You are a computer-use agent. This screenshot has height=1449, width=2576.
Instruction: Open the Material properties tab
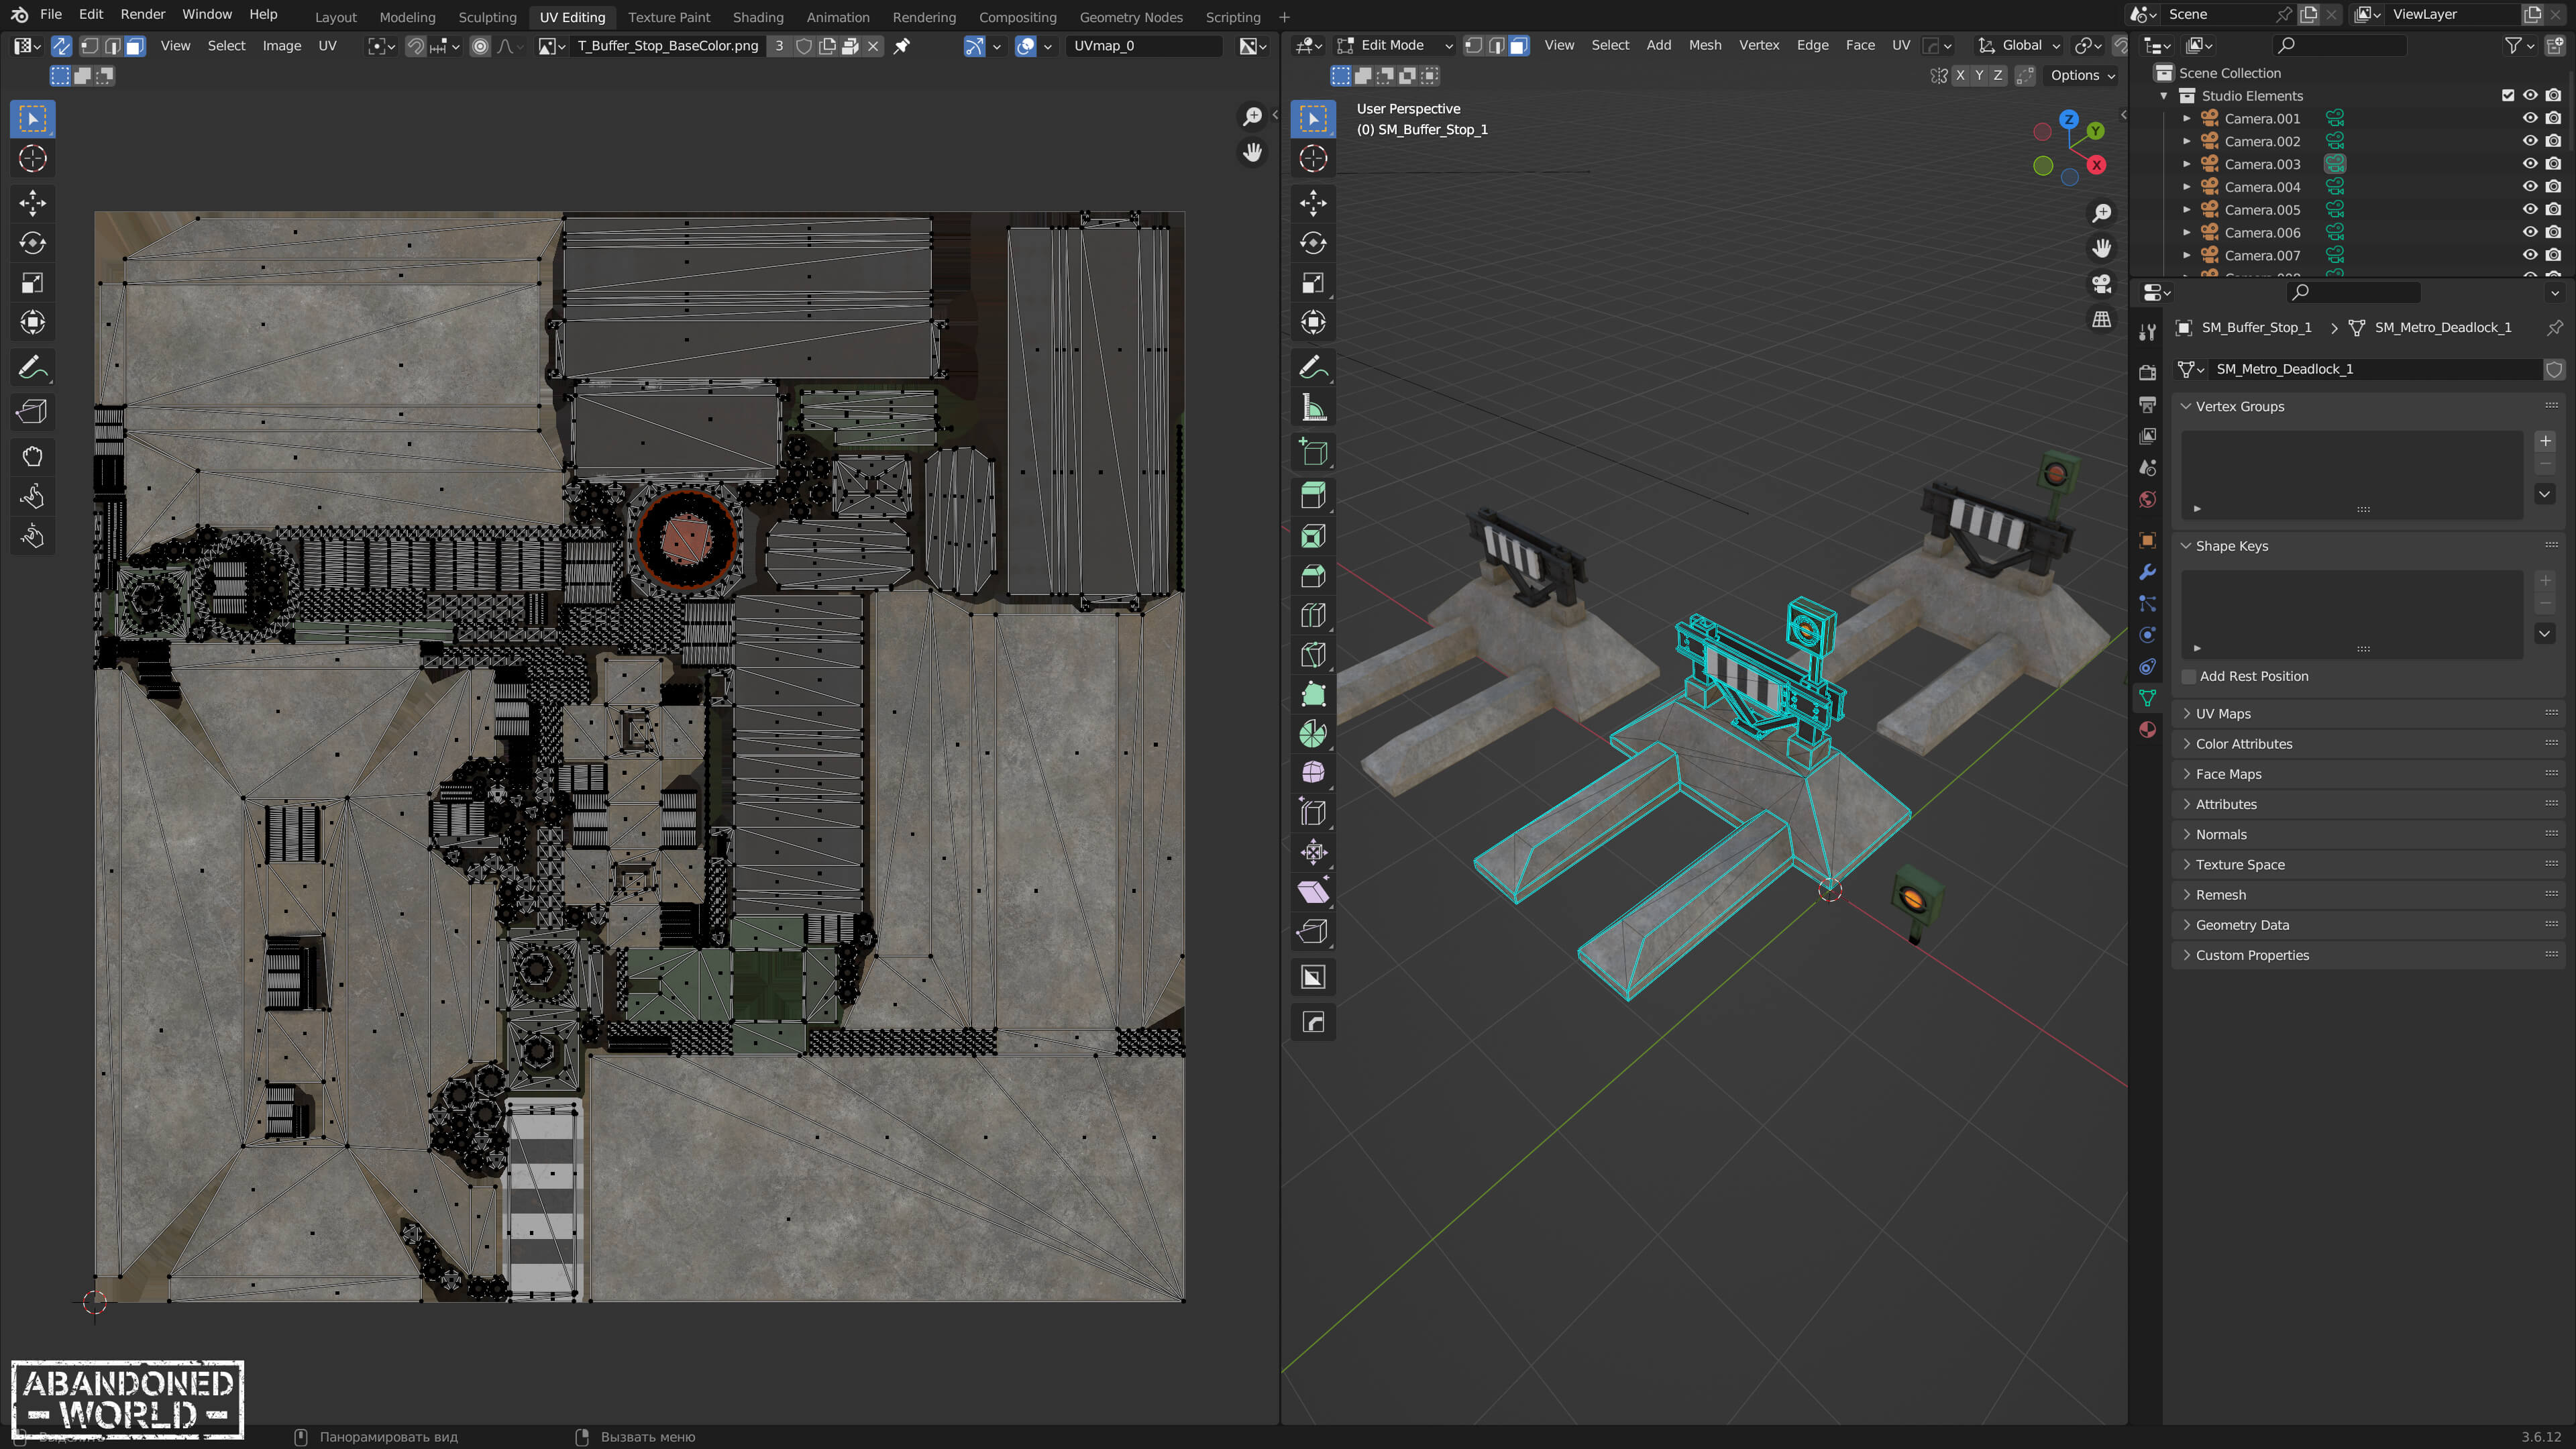click(2147, 730)
